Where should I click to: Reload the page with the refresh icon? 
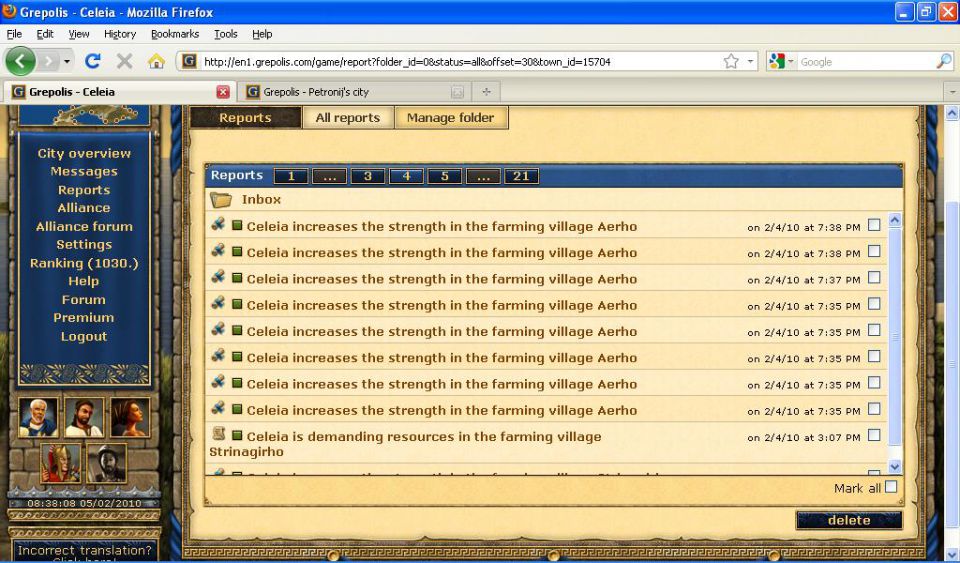(x=93, y=61)
